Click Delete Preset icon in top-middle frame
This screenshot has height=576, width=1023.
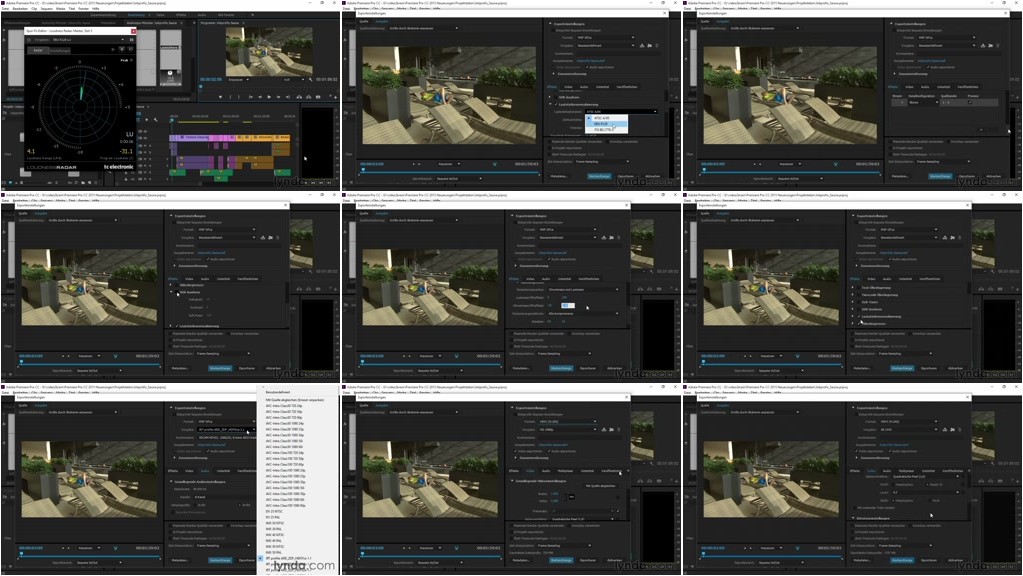[657, 46]
